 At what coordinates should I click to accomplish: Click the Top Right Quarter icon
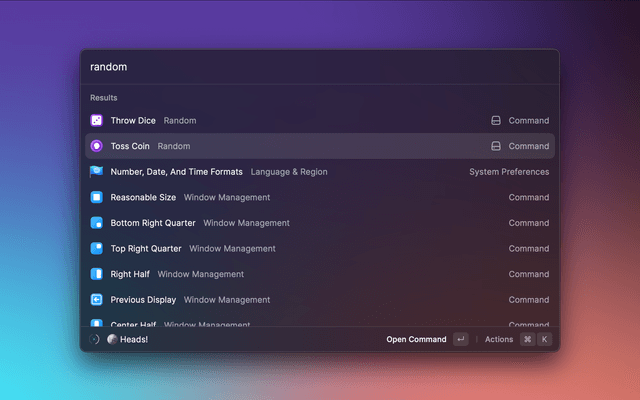97,248
